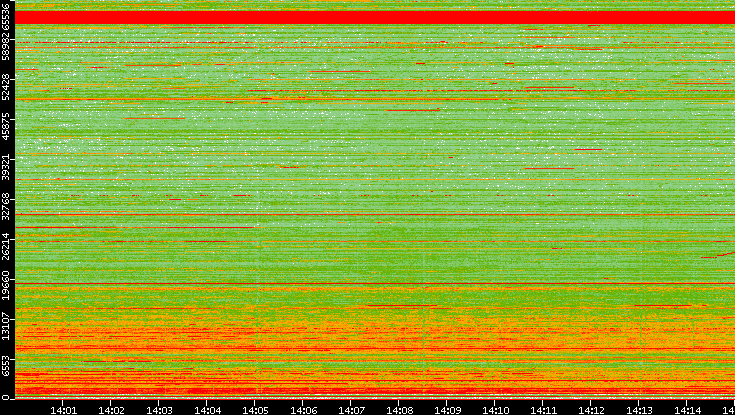Click the 14:13 time axis label
735x415 pixels.
639,410
